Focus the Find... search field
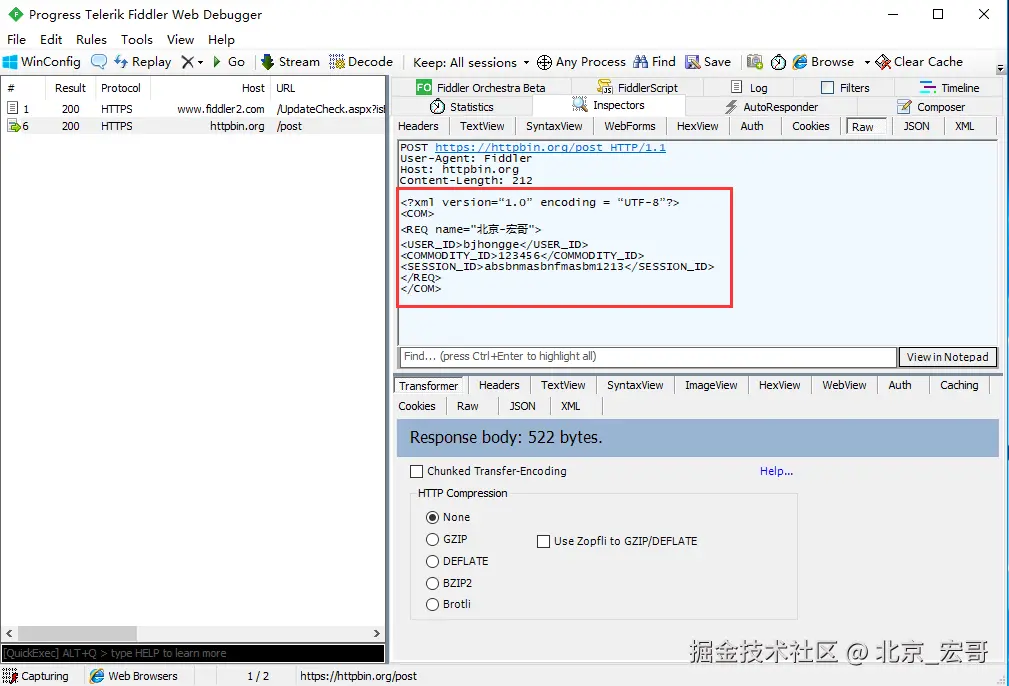Image resolution: width=1009 pixels, height=686 pixels. point(647,357)
